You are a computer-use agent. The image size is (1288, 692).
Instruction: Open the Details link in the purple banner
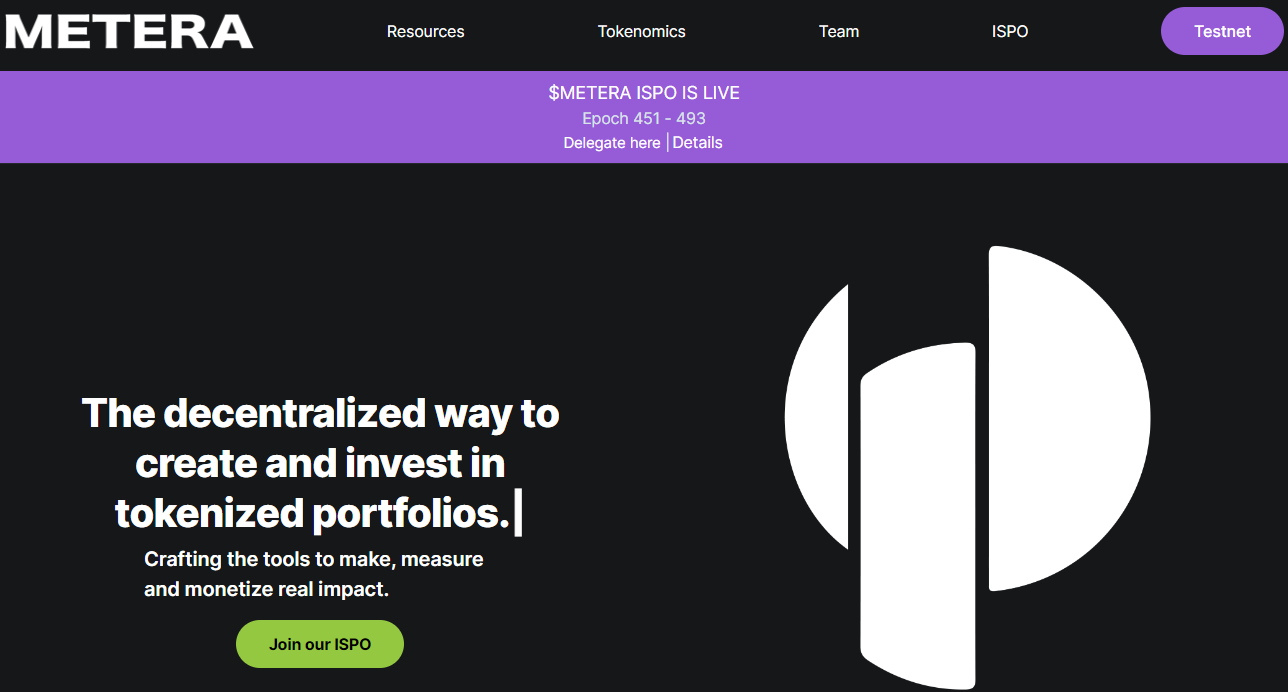tap(697, 142)
